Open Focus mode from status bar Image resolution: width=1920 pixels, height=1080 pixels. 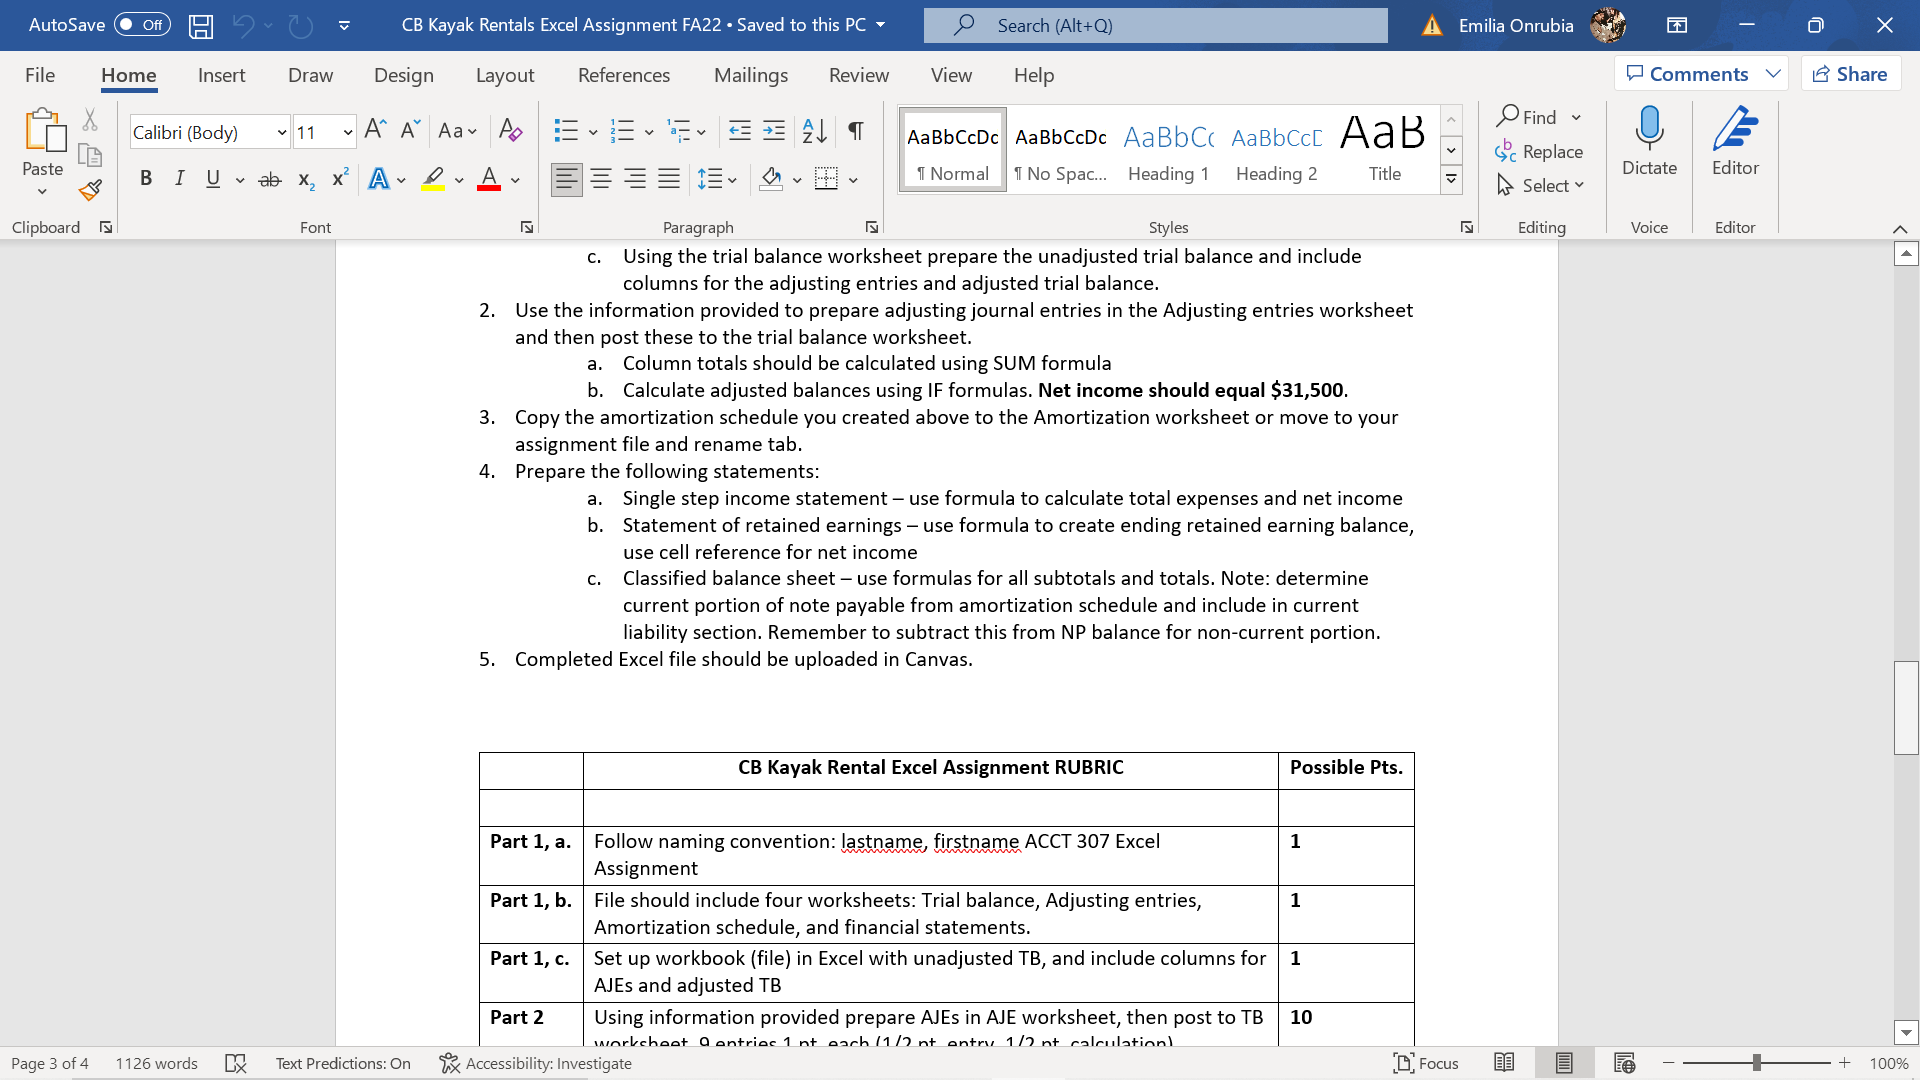pyautogui.click(x=1426, y=1063)
